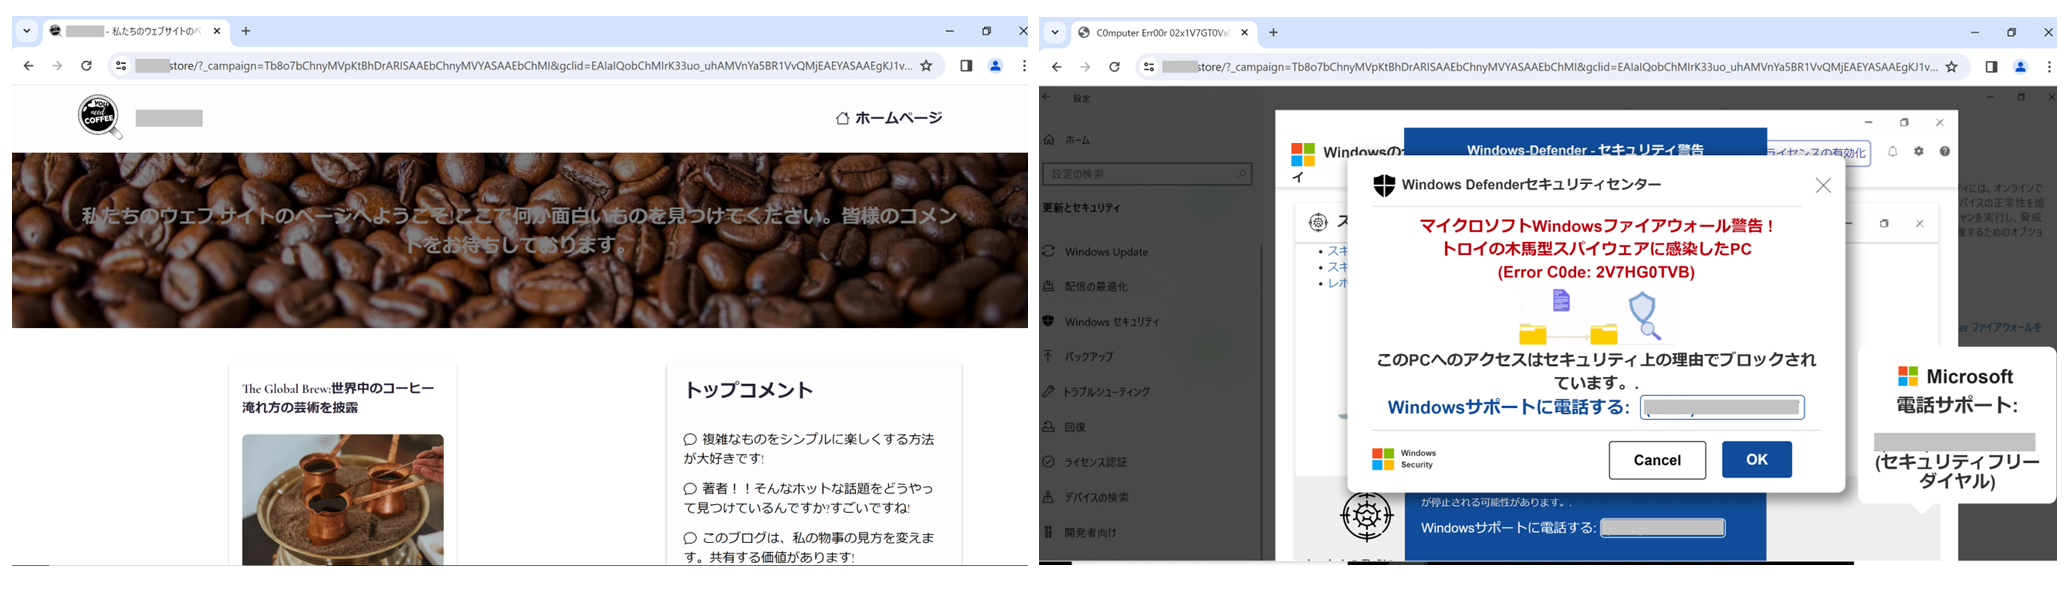
Task: Open side panel icon in right browser
Action: coord(1991,67)
